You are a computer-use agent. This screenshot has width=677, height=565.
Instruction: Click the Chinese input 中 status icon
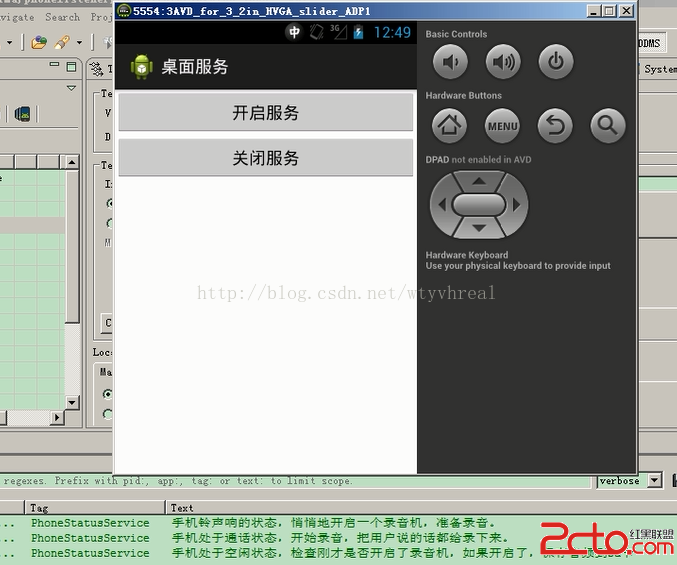pos(294,32)
